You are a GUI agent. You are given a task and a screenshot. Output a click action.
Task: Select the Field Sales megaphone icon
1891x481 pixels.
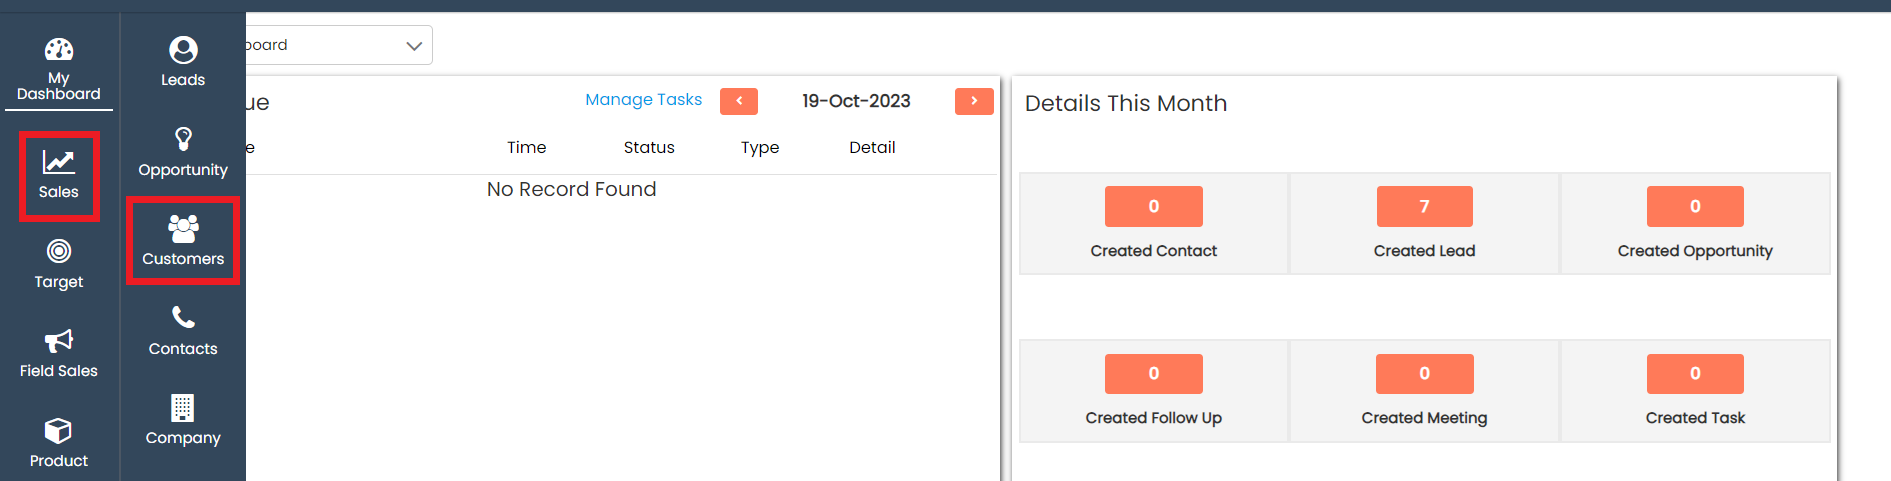[x=59, y=341]
